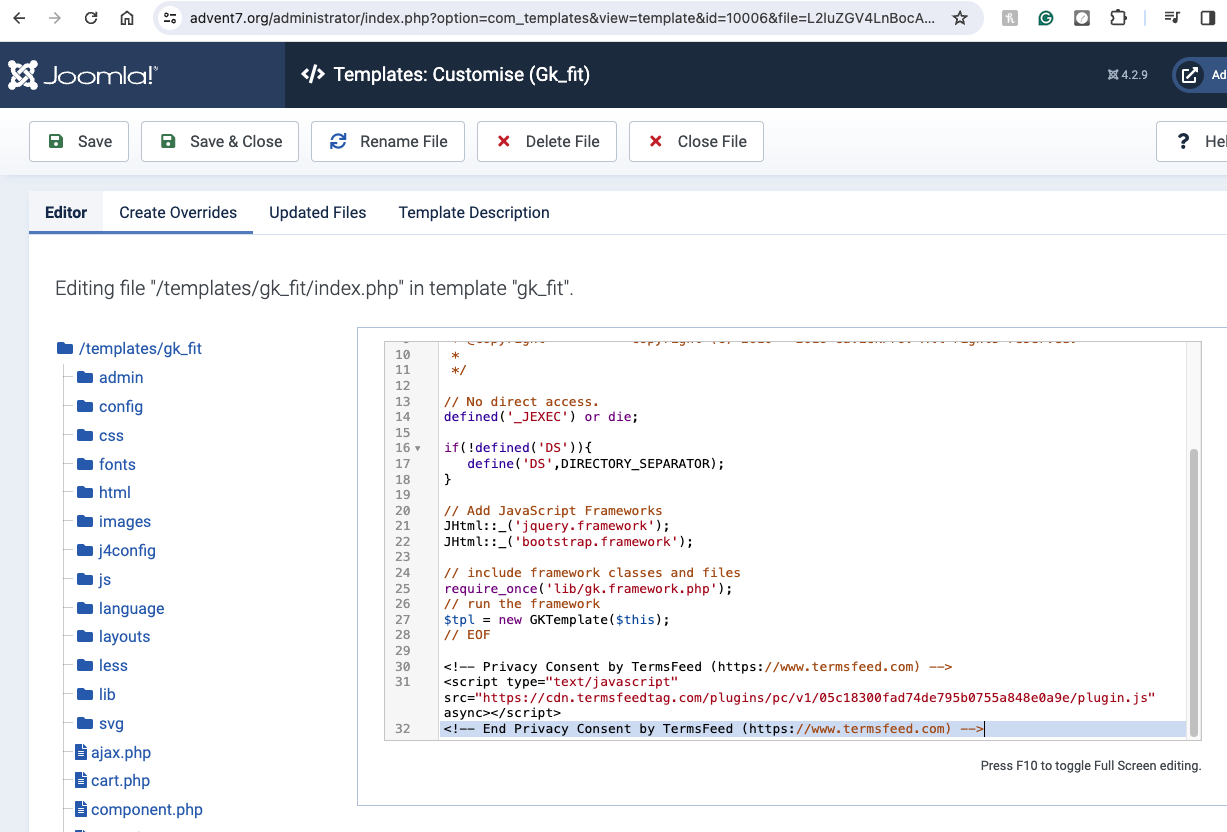The height and width of the screenshot is (832, 1227).
Task: Expand the admin folder in tree
Action: click(120, 377)
